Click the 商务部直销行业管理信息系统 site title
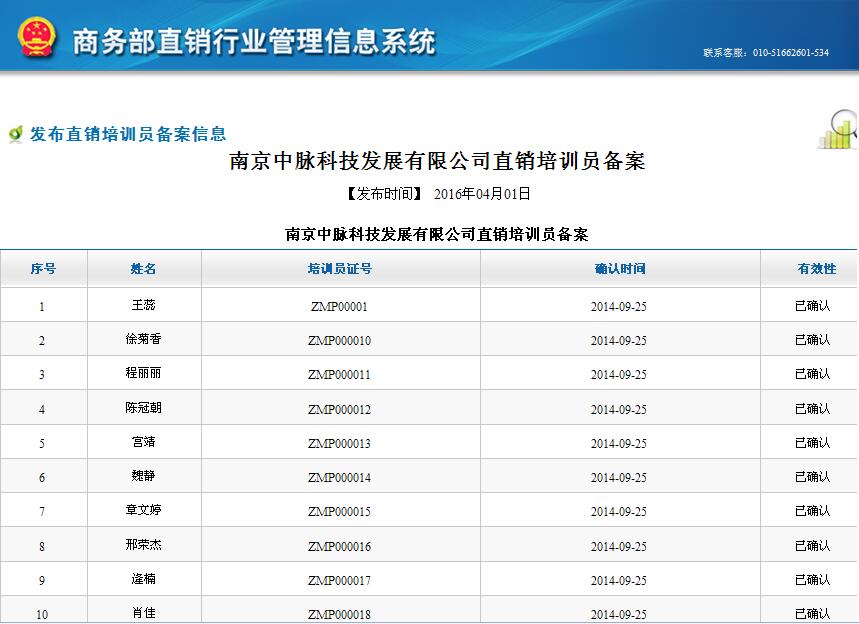This screenshot has height=624, width=859. (x=254, y=41)
